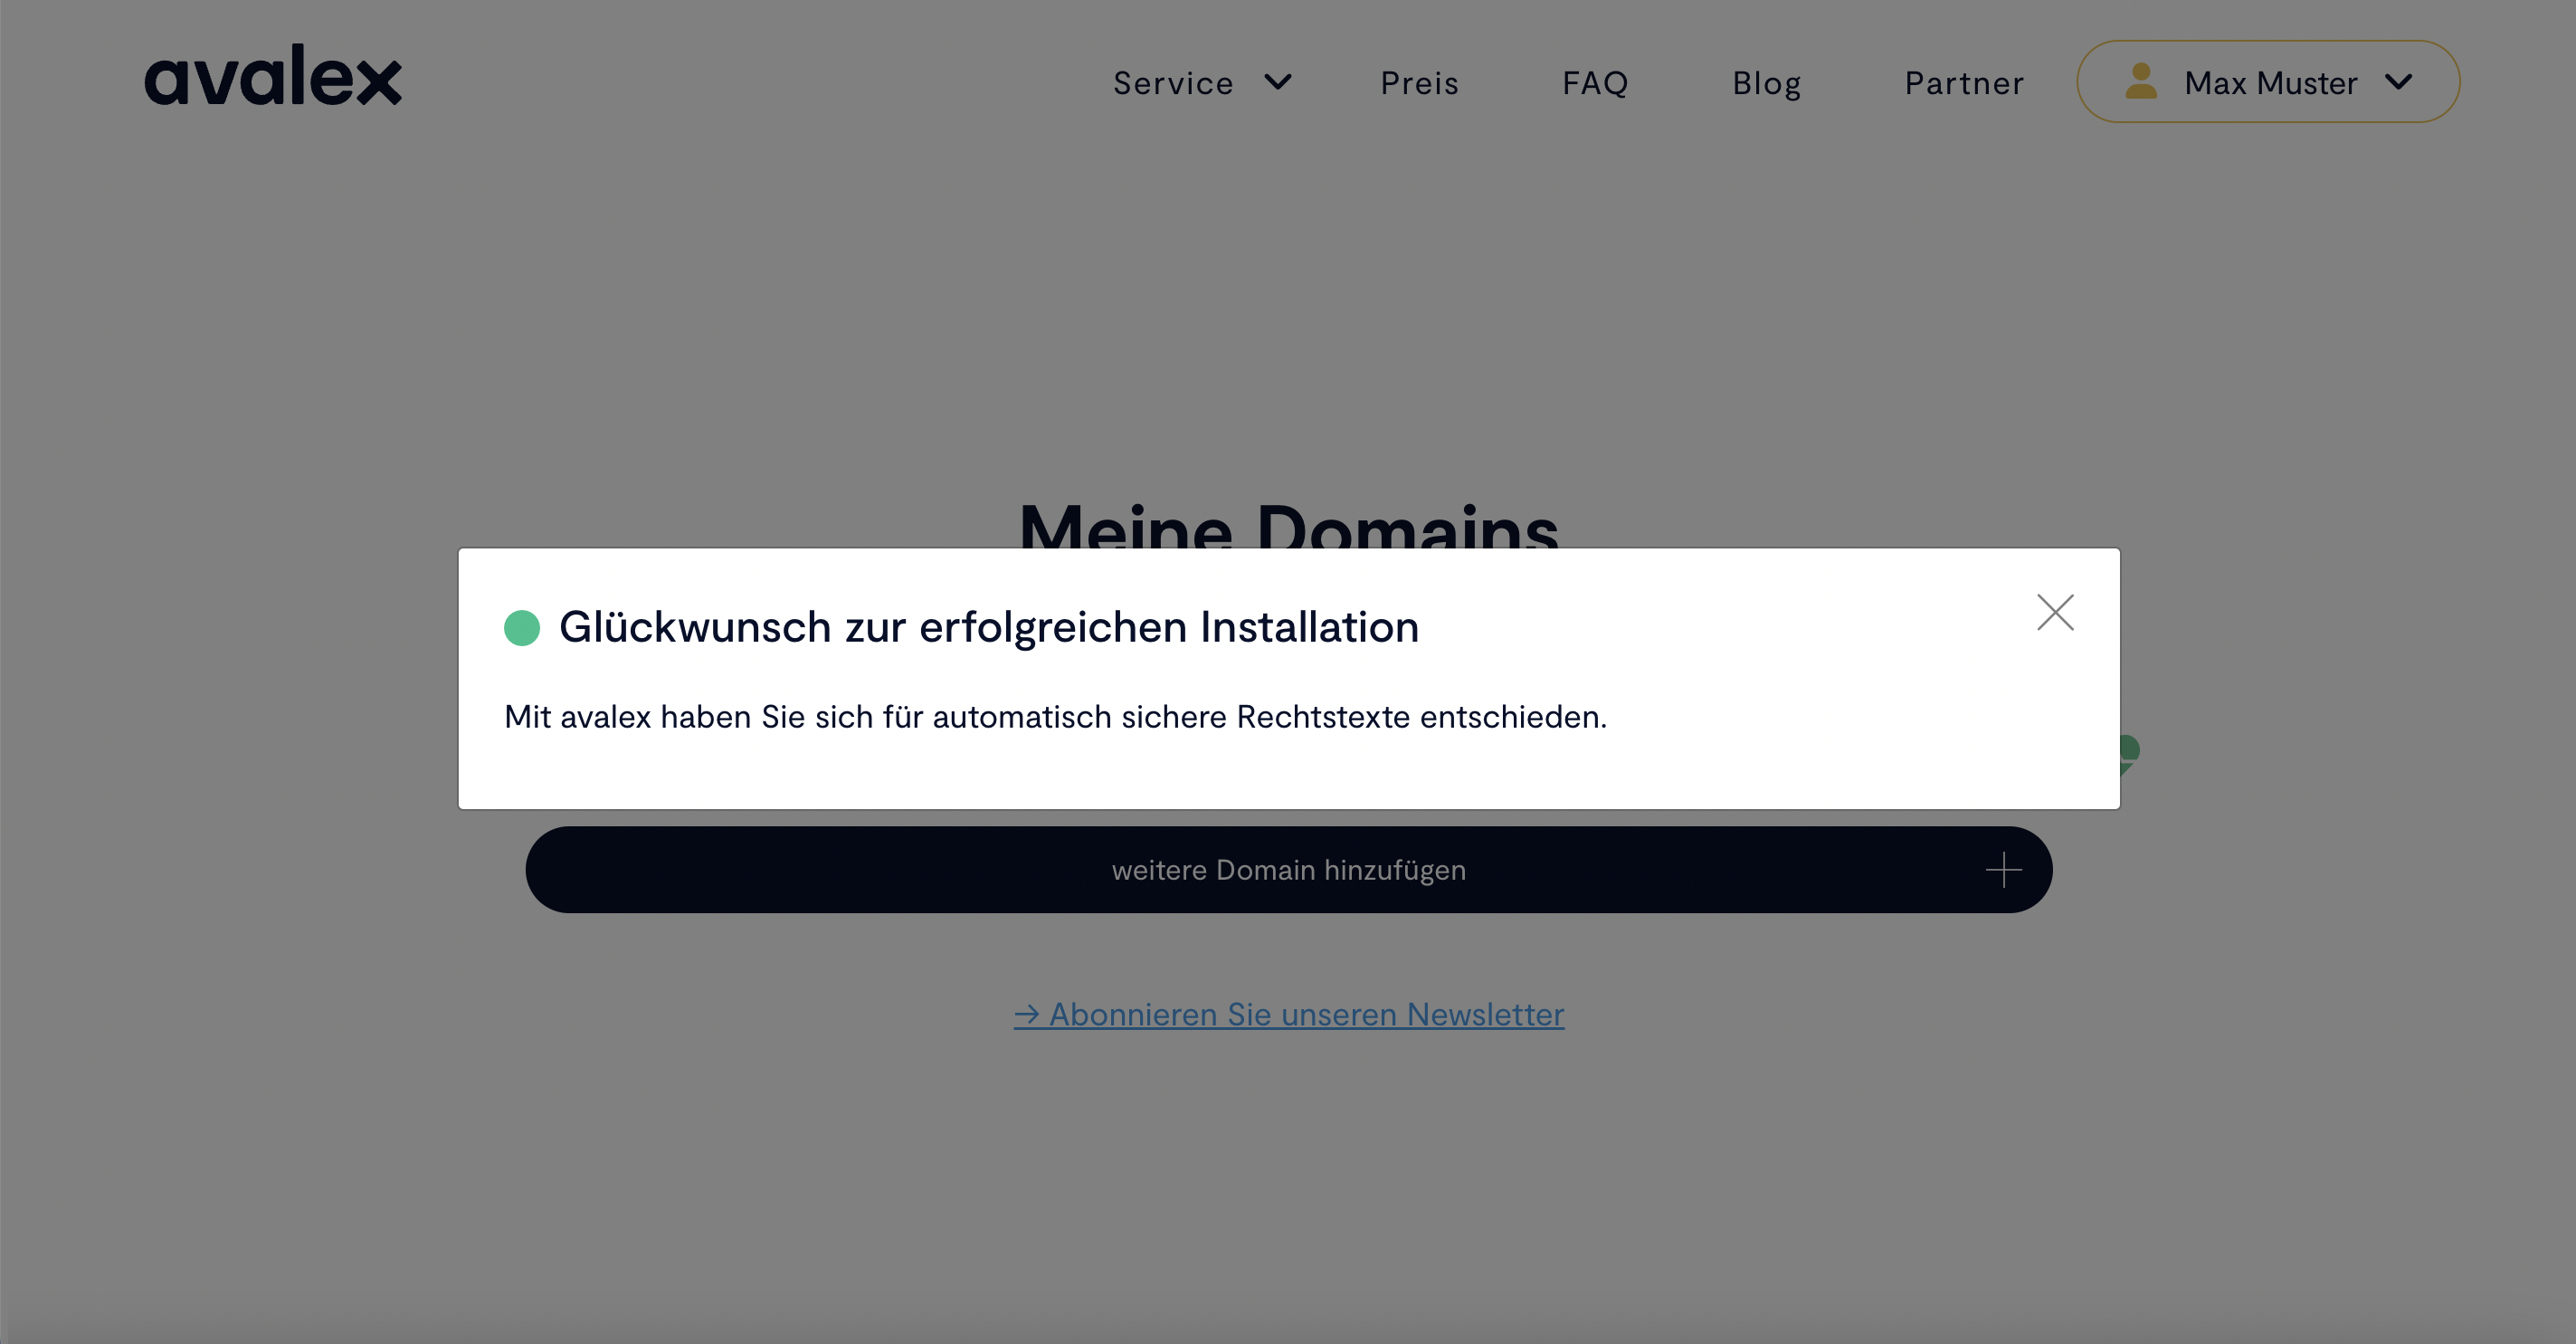
Task: Go to the Partner page
Action: (x=1963, y=83)
